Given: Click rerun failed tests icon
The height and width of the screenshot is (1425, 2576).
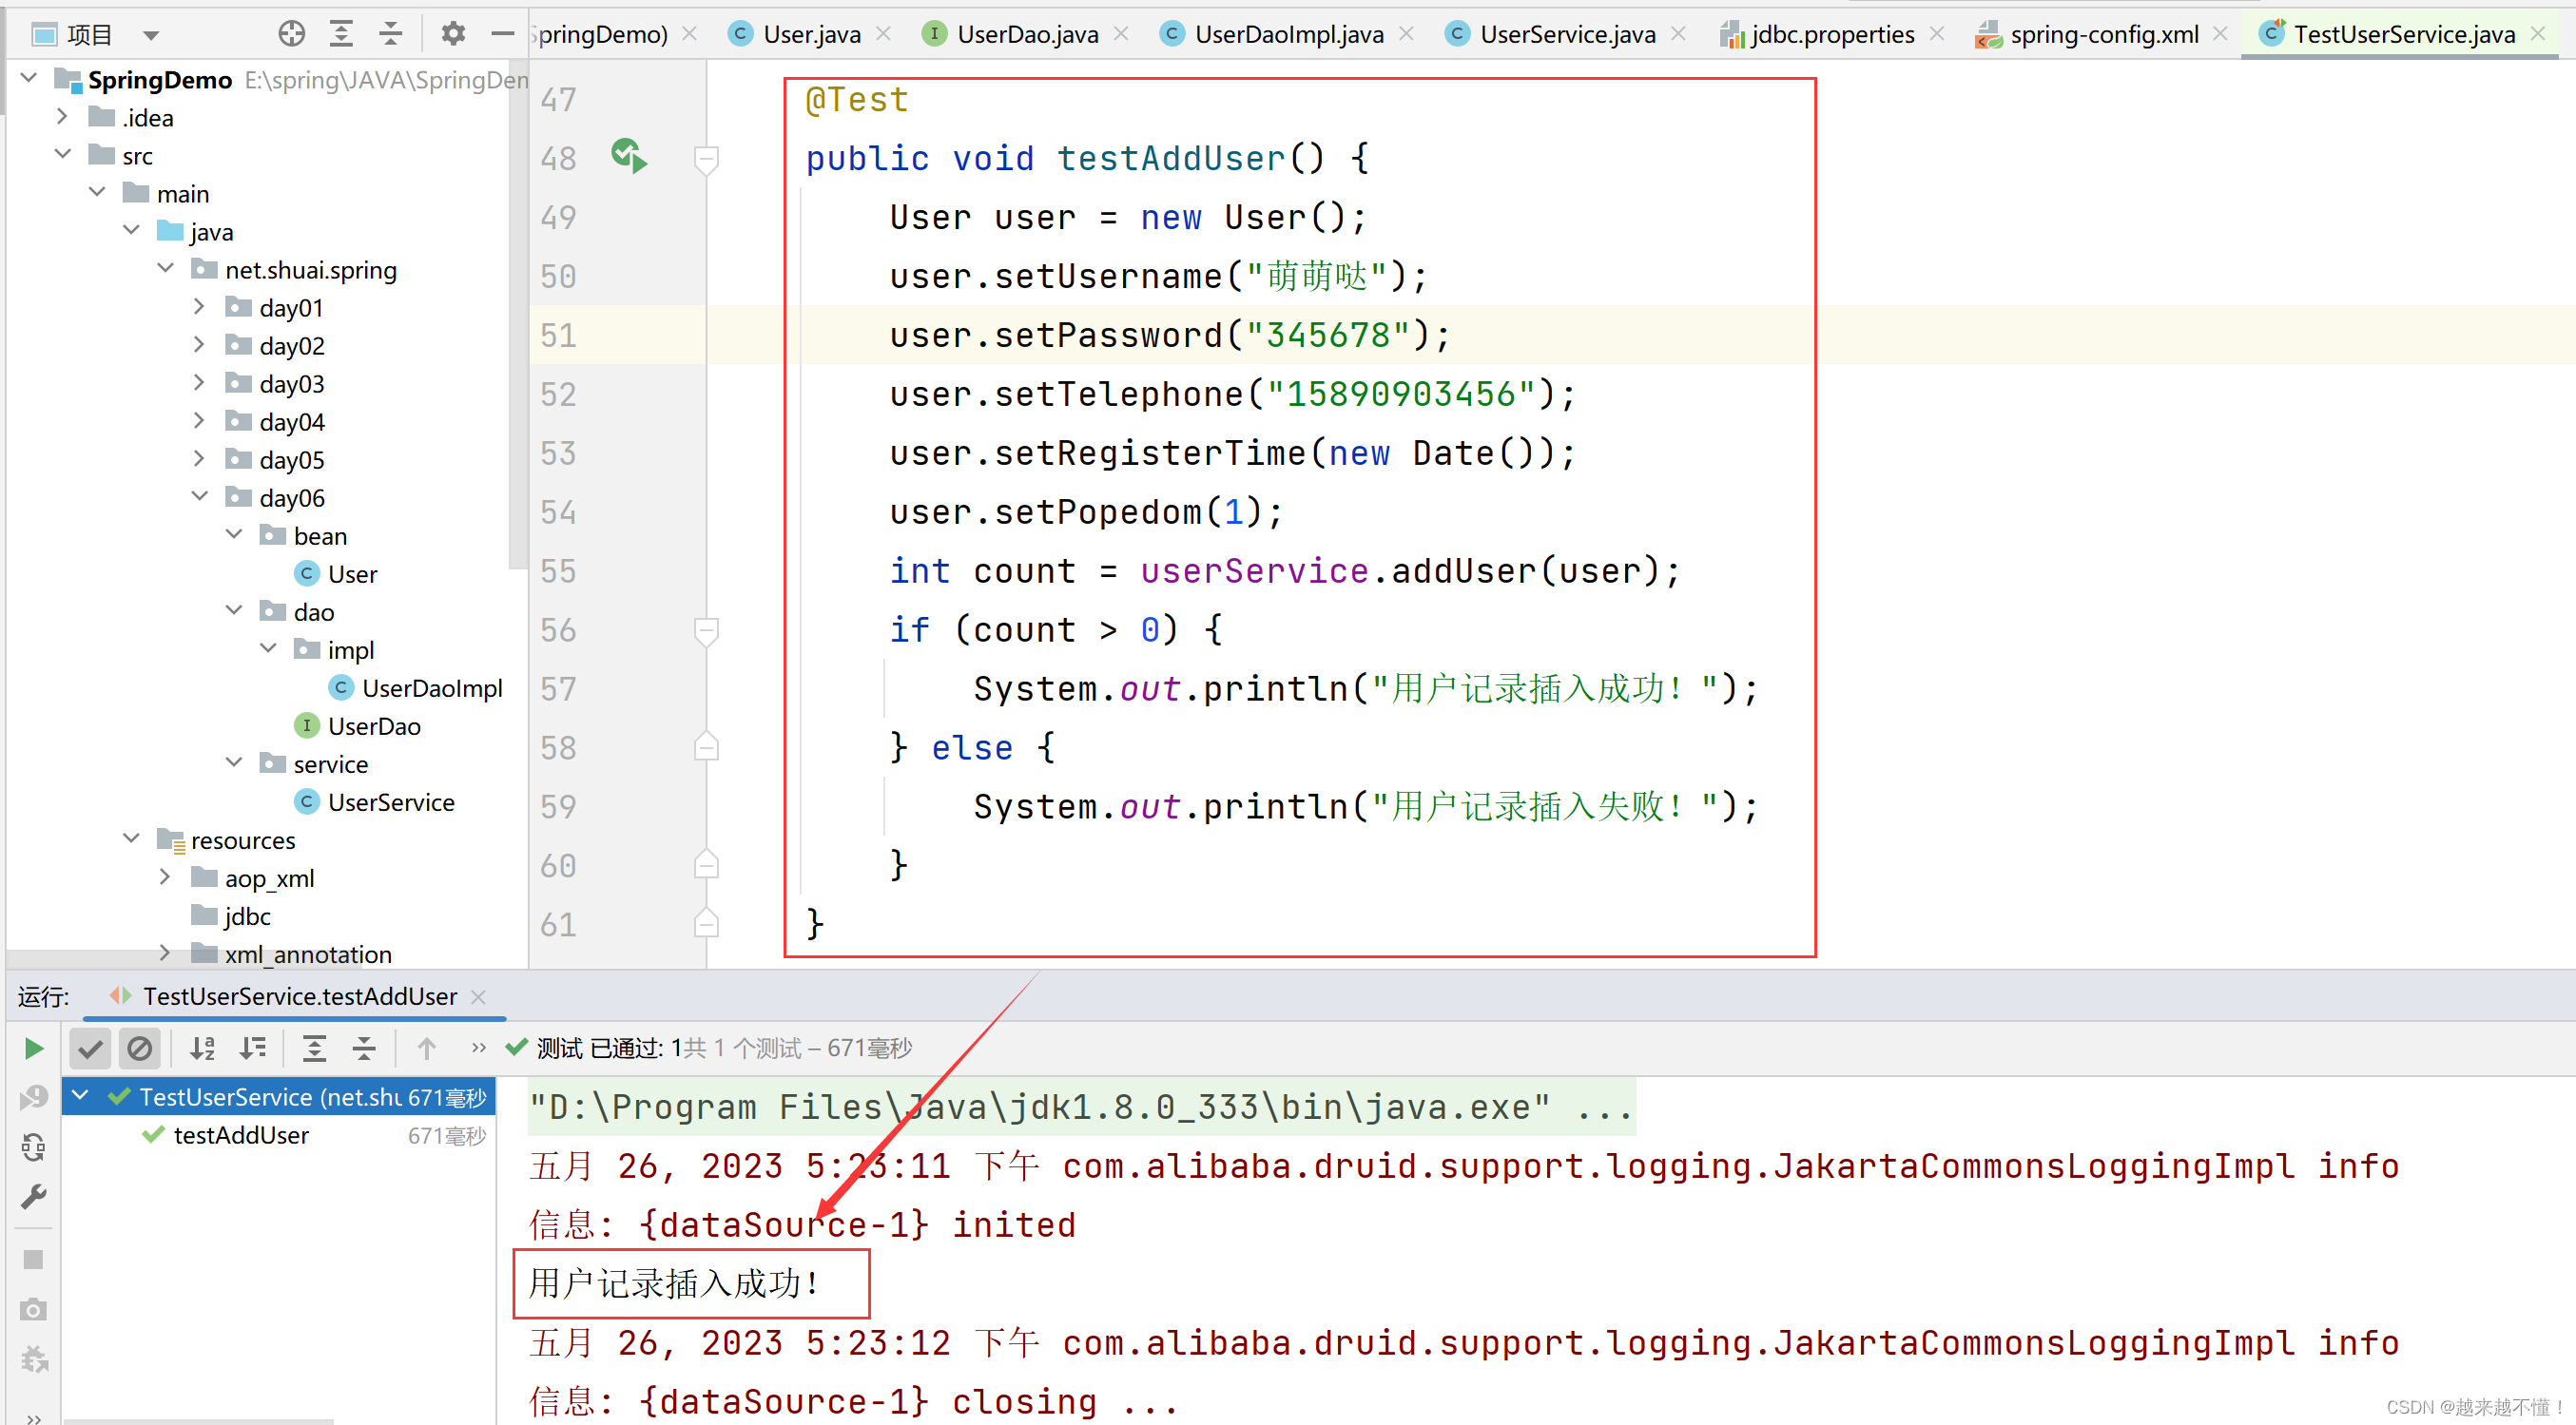Looking at the screenshot, I should [33, 1098].
